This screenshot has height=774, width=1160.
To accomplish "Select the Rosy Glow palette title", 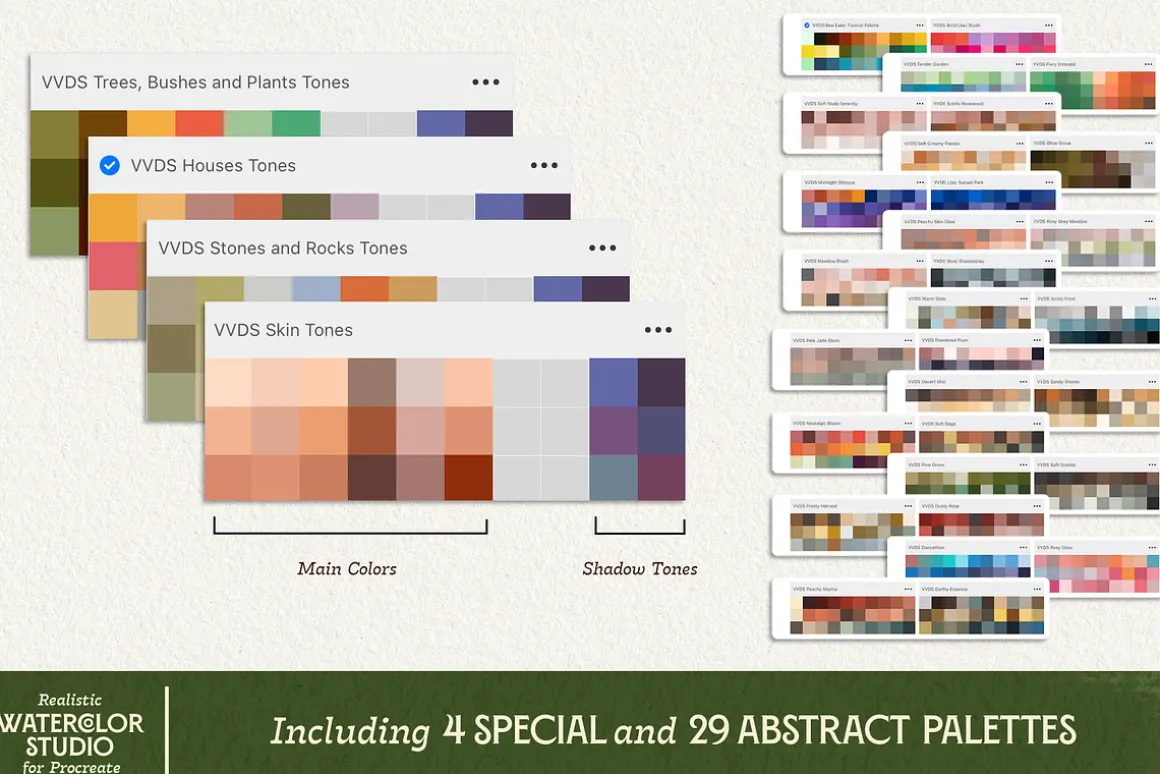I will (1055, 548).
